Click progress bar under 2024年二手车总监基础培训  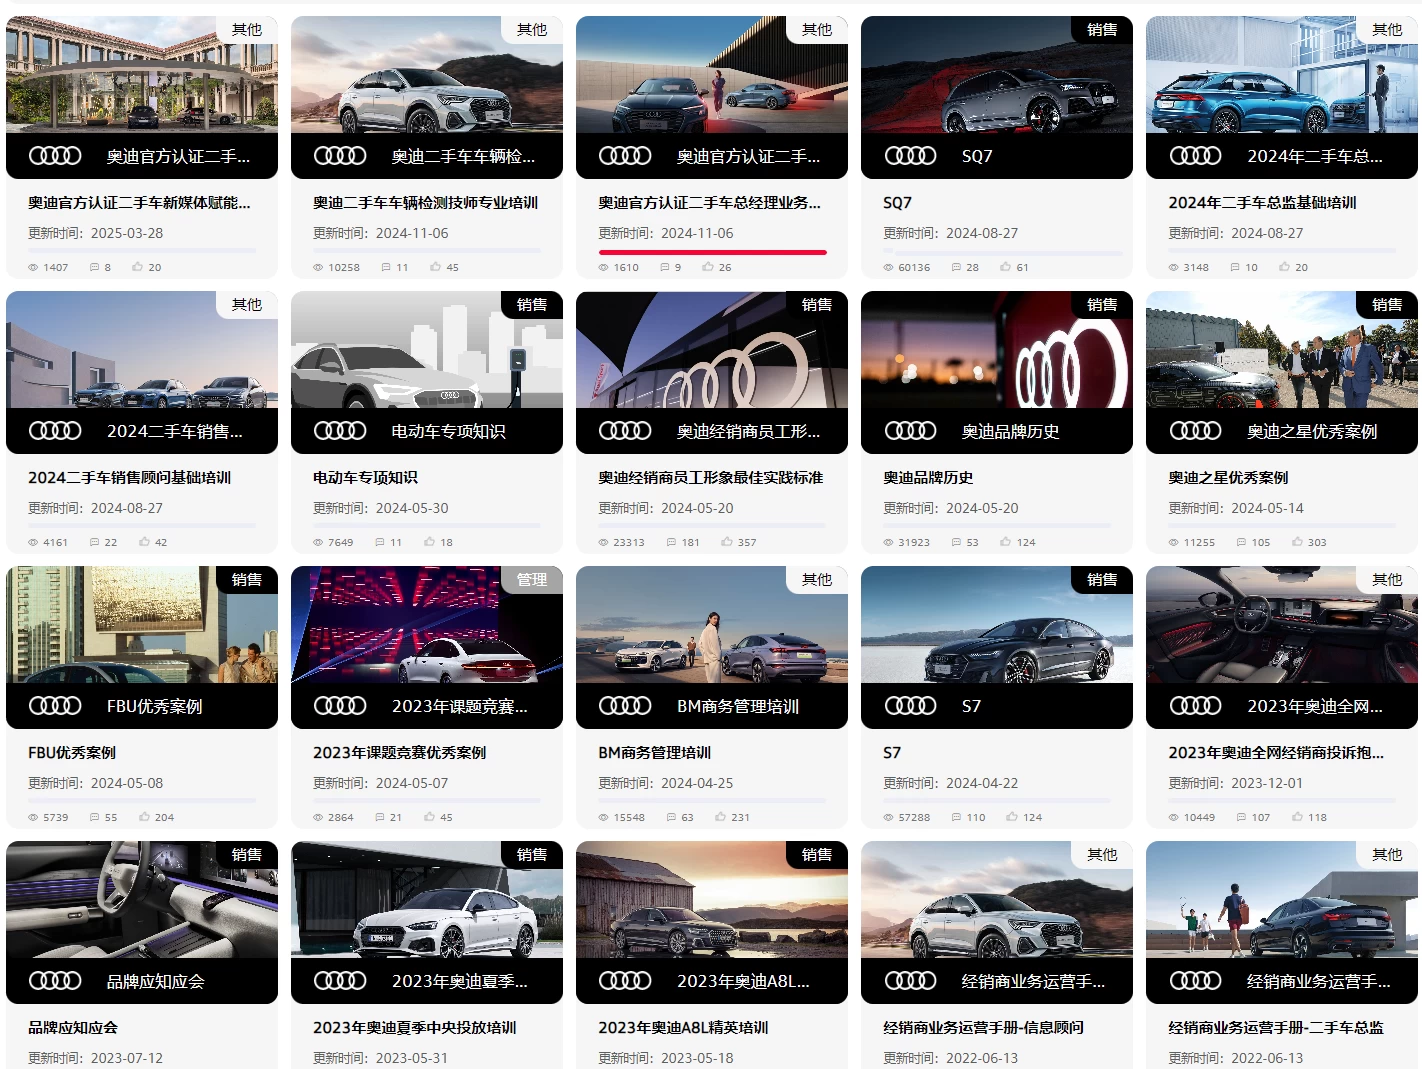1281,251
